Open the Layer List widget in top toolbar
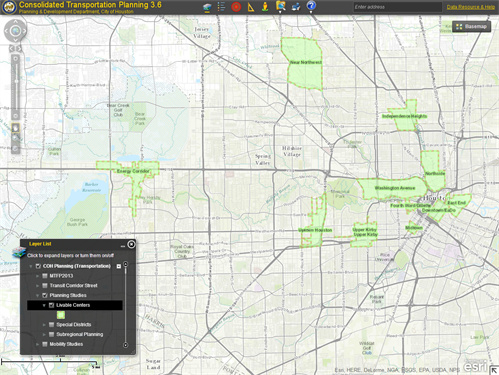 [x=207, y=7]
